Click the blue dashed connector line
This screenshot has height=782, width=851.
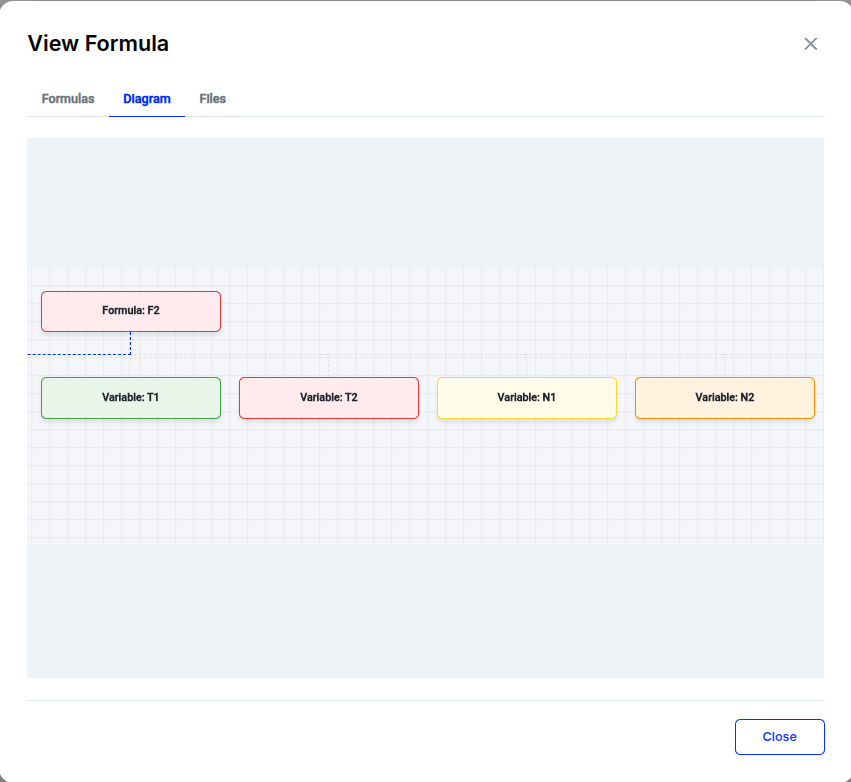[x=80, y=354]
